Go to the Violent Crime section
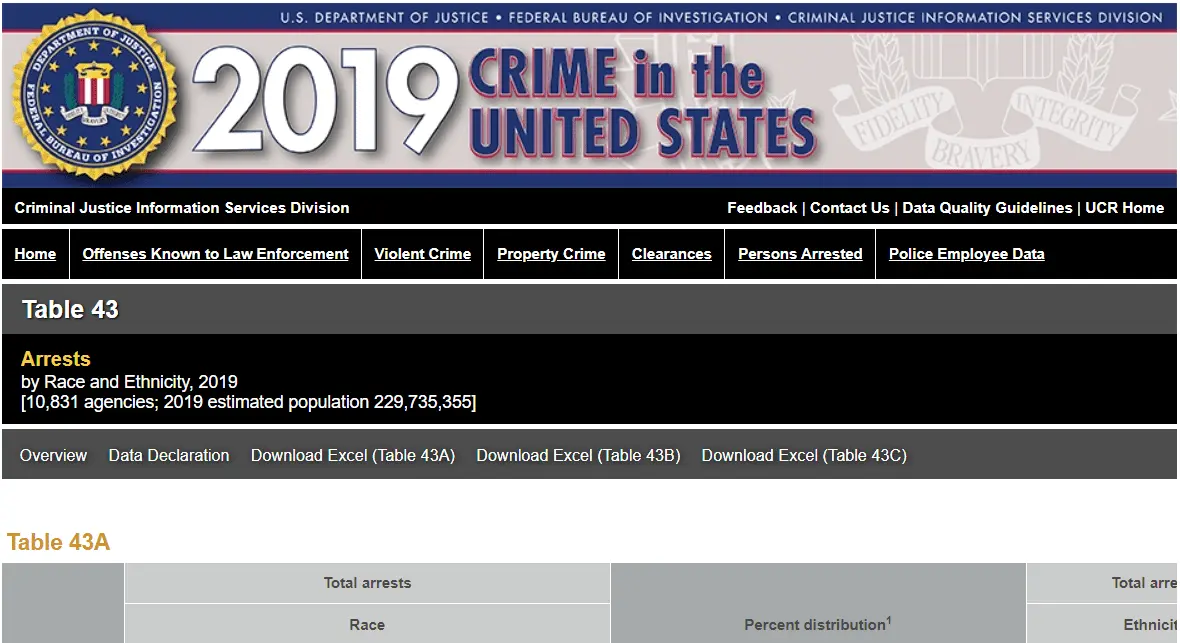The image size is (1180, 643). [422, 254]
